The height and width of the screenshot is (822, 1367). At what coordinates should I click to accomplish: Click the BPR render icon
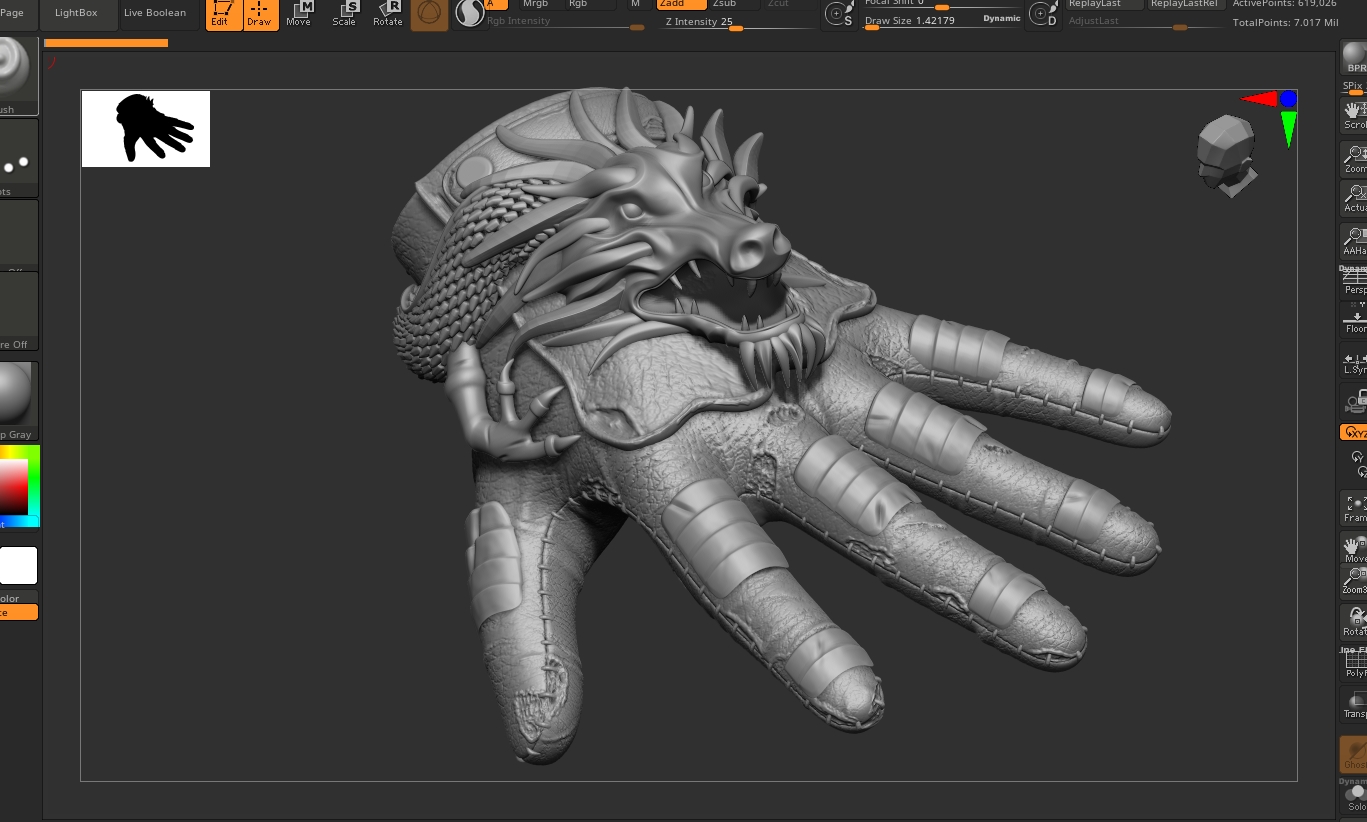1355,59
